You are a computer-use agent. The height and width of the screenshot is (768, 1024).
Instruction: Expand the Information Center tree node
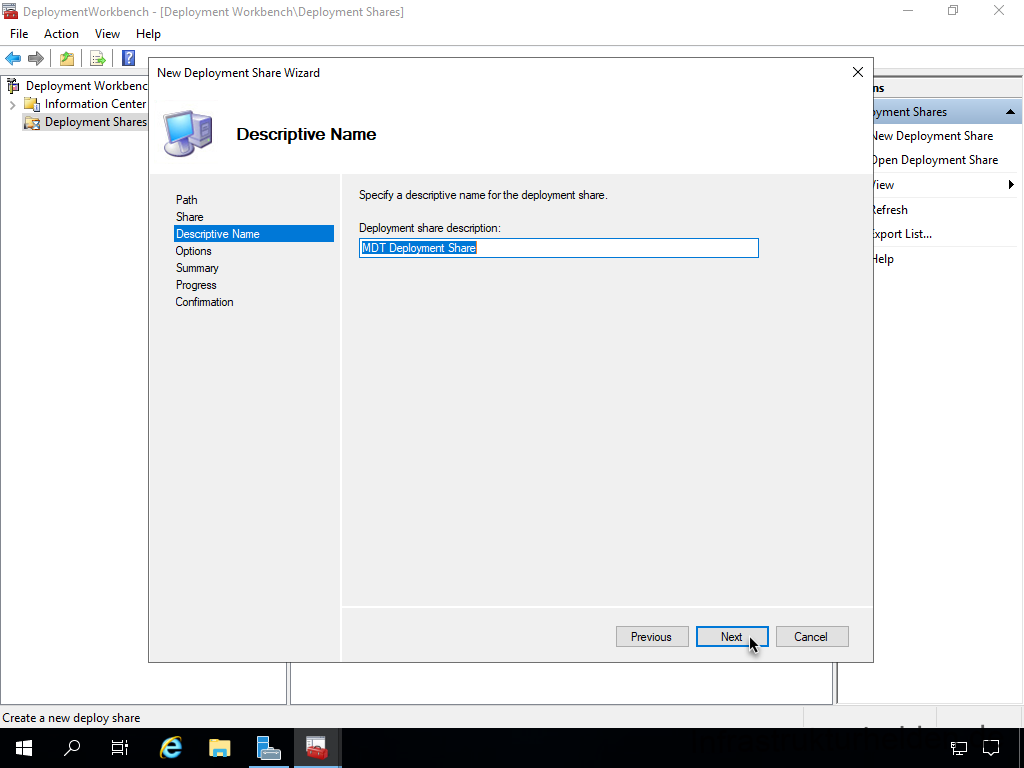tap(12, 104)
